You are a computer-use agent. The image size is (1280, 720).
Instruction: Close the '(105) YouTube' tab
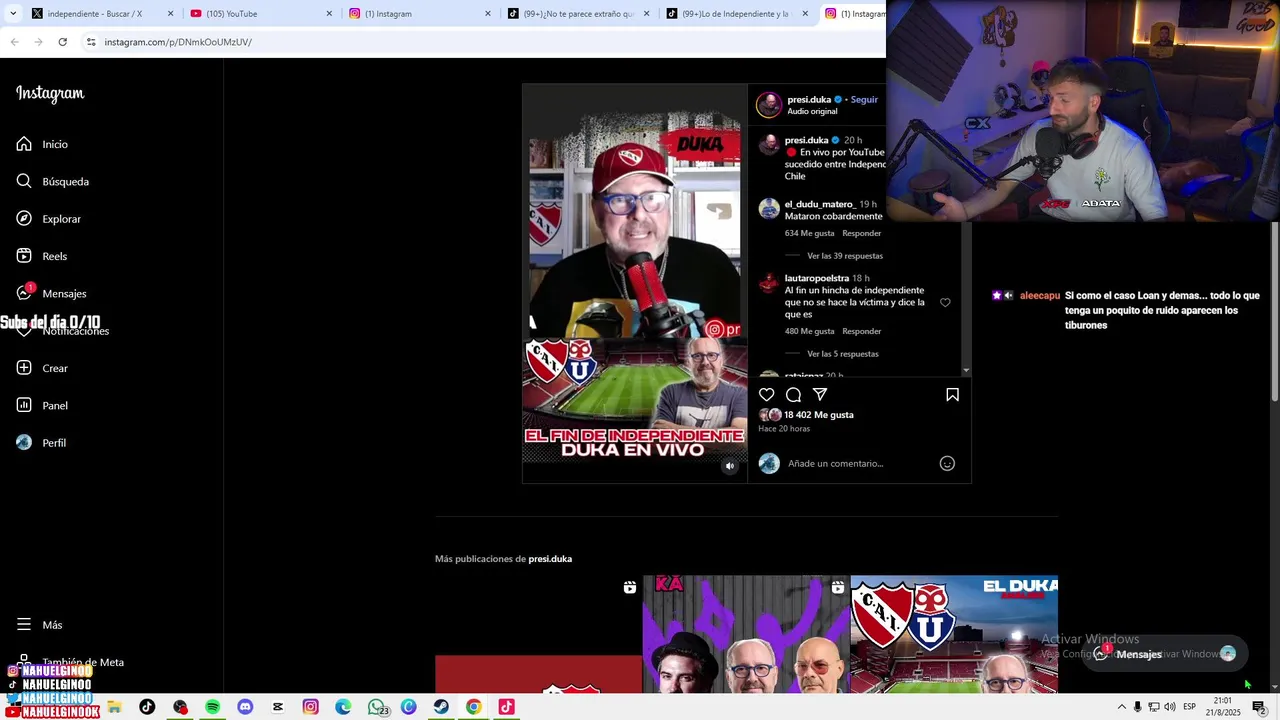pyautogui.click(x=329, y=14)
